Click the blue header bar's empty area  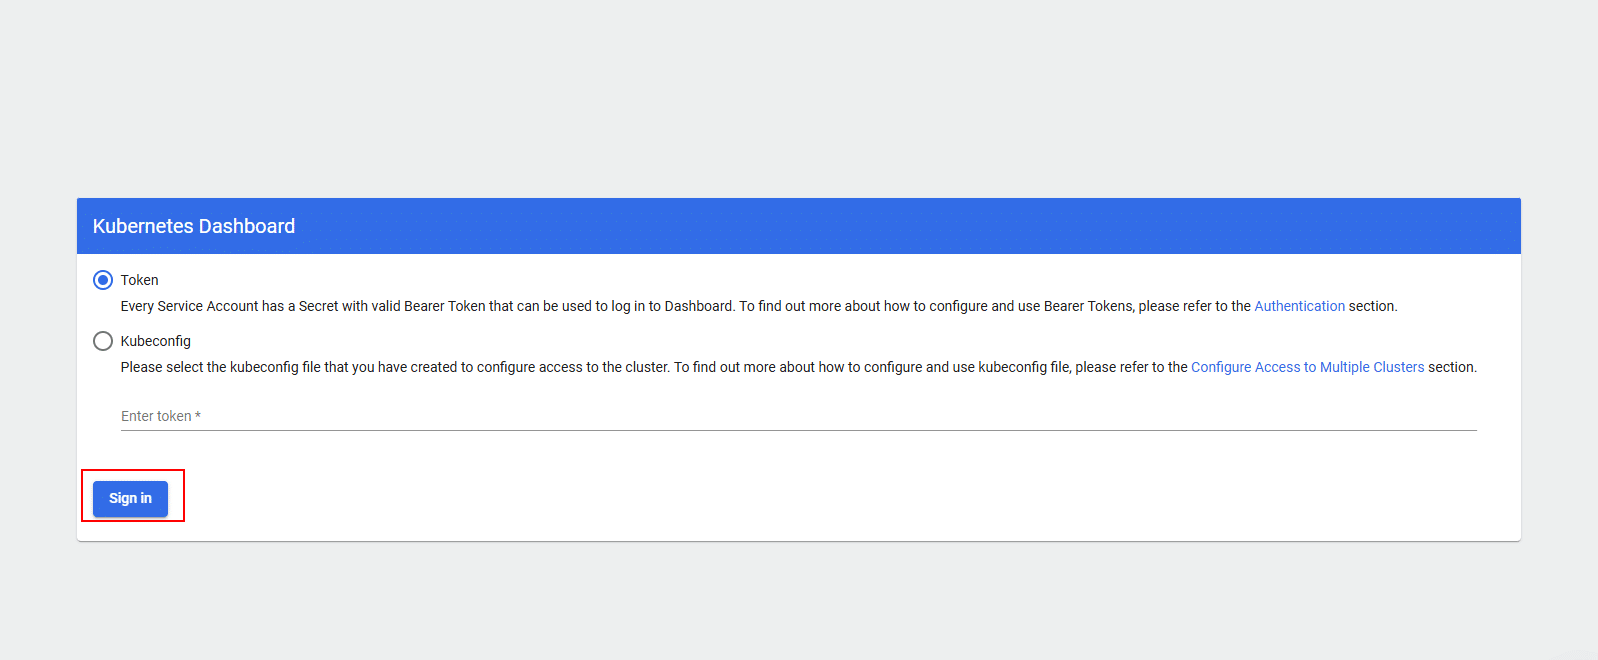[x=900, y=226]
